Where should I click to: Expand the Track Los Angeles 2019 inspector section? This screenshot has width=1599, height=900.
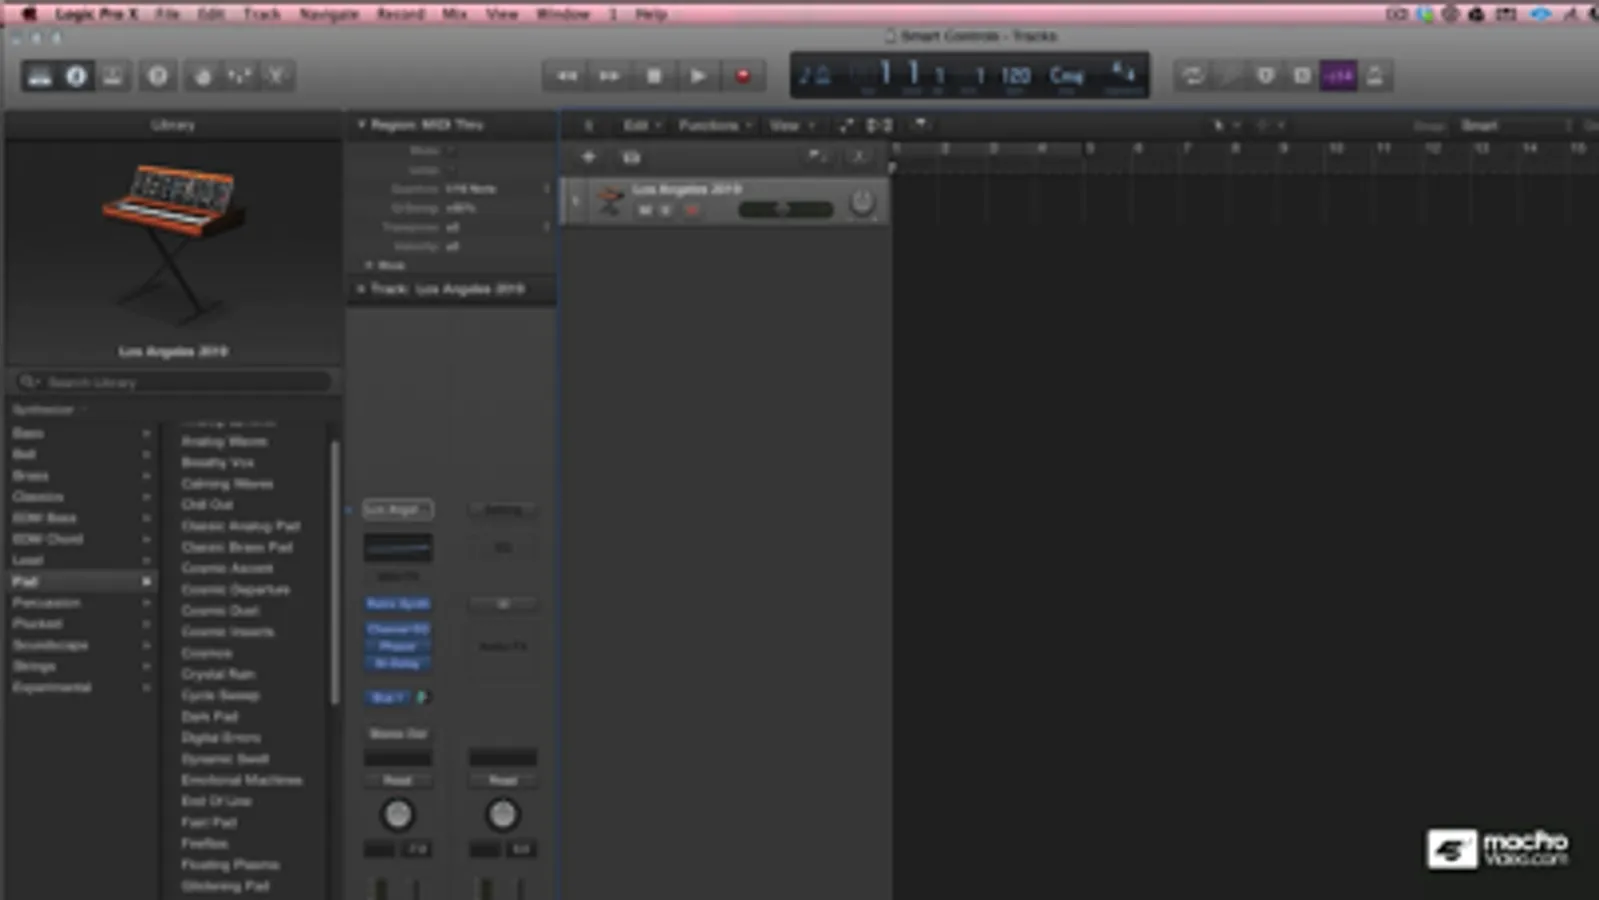click(361, 288)
